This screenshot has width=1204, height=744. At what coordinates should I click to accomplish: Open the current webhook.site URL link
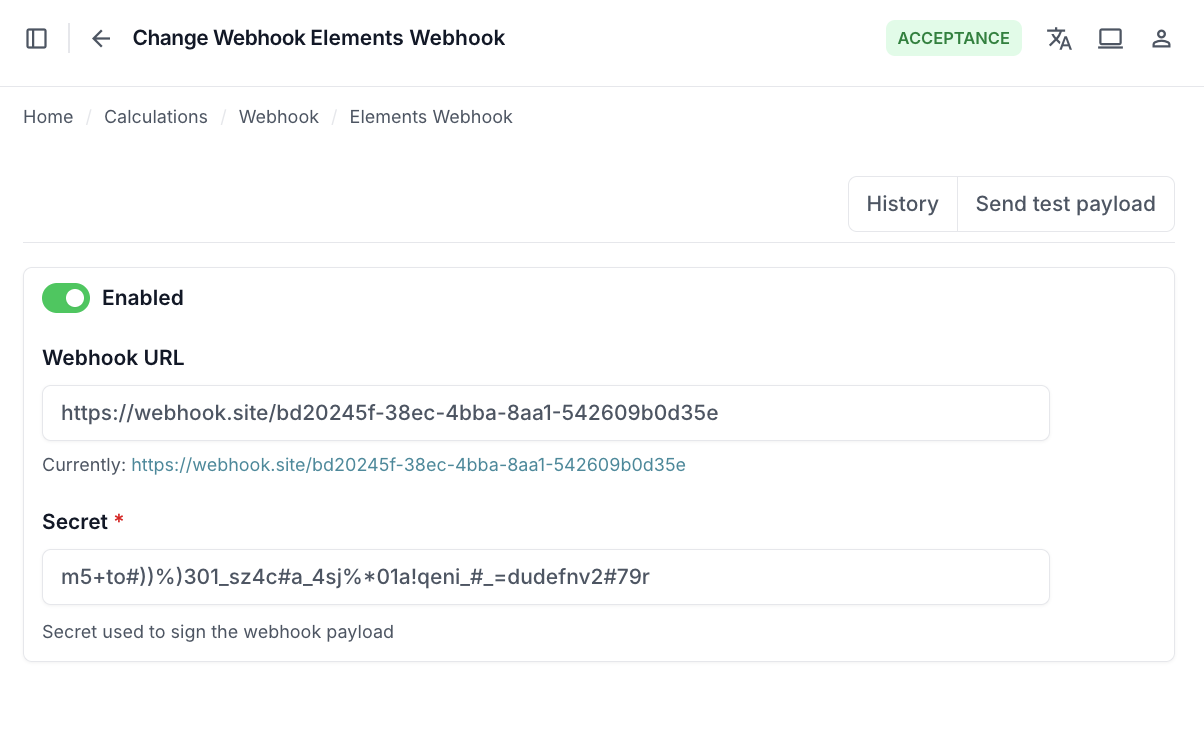pyautogui.click(x=411, y=465)
